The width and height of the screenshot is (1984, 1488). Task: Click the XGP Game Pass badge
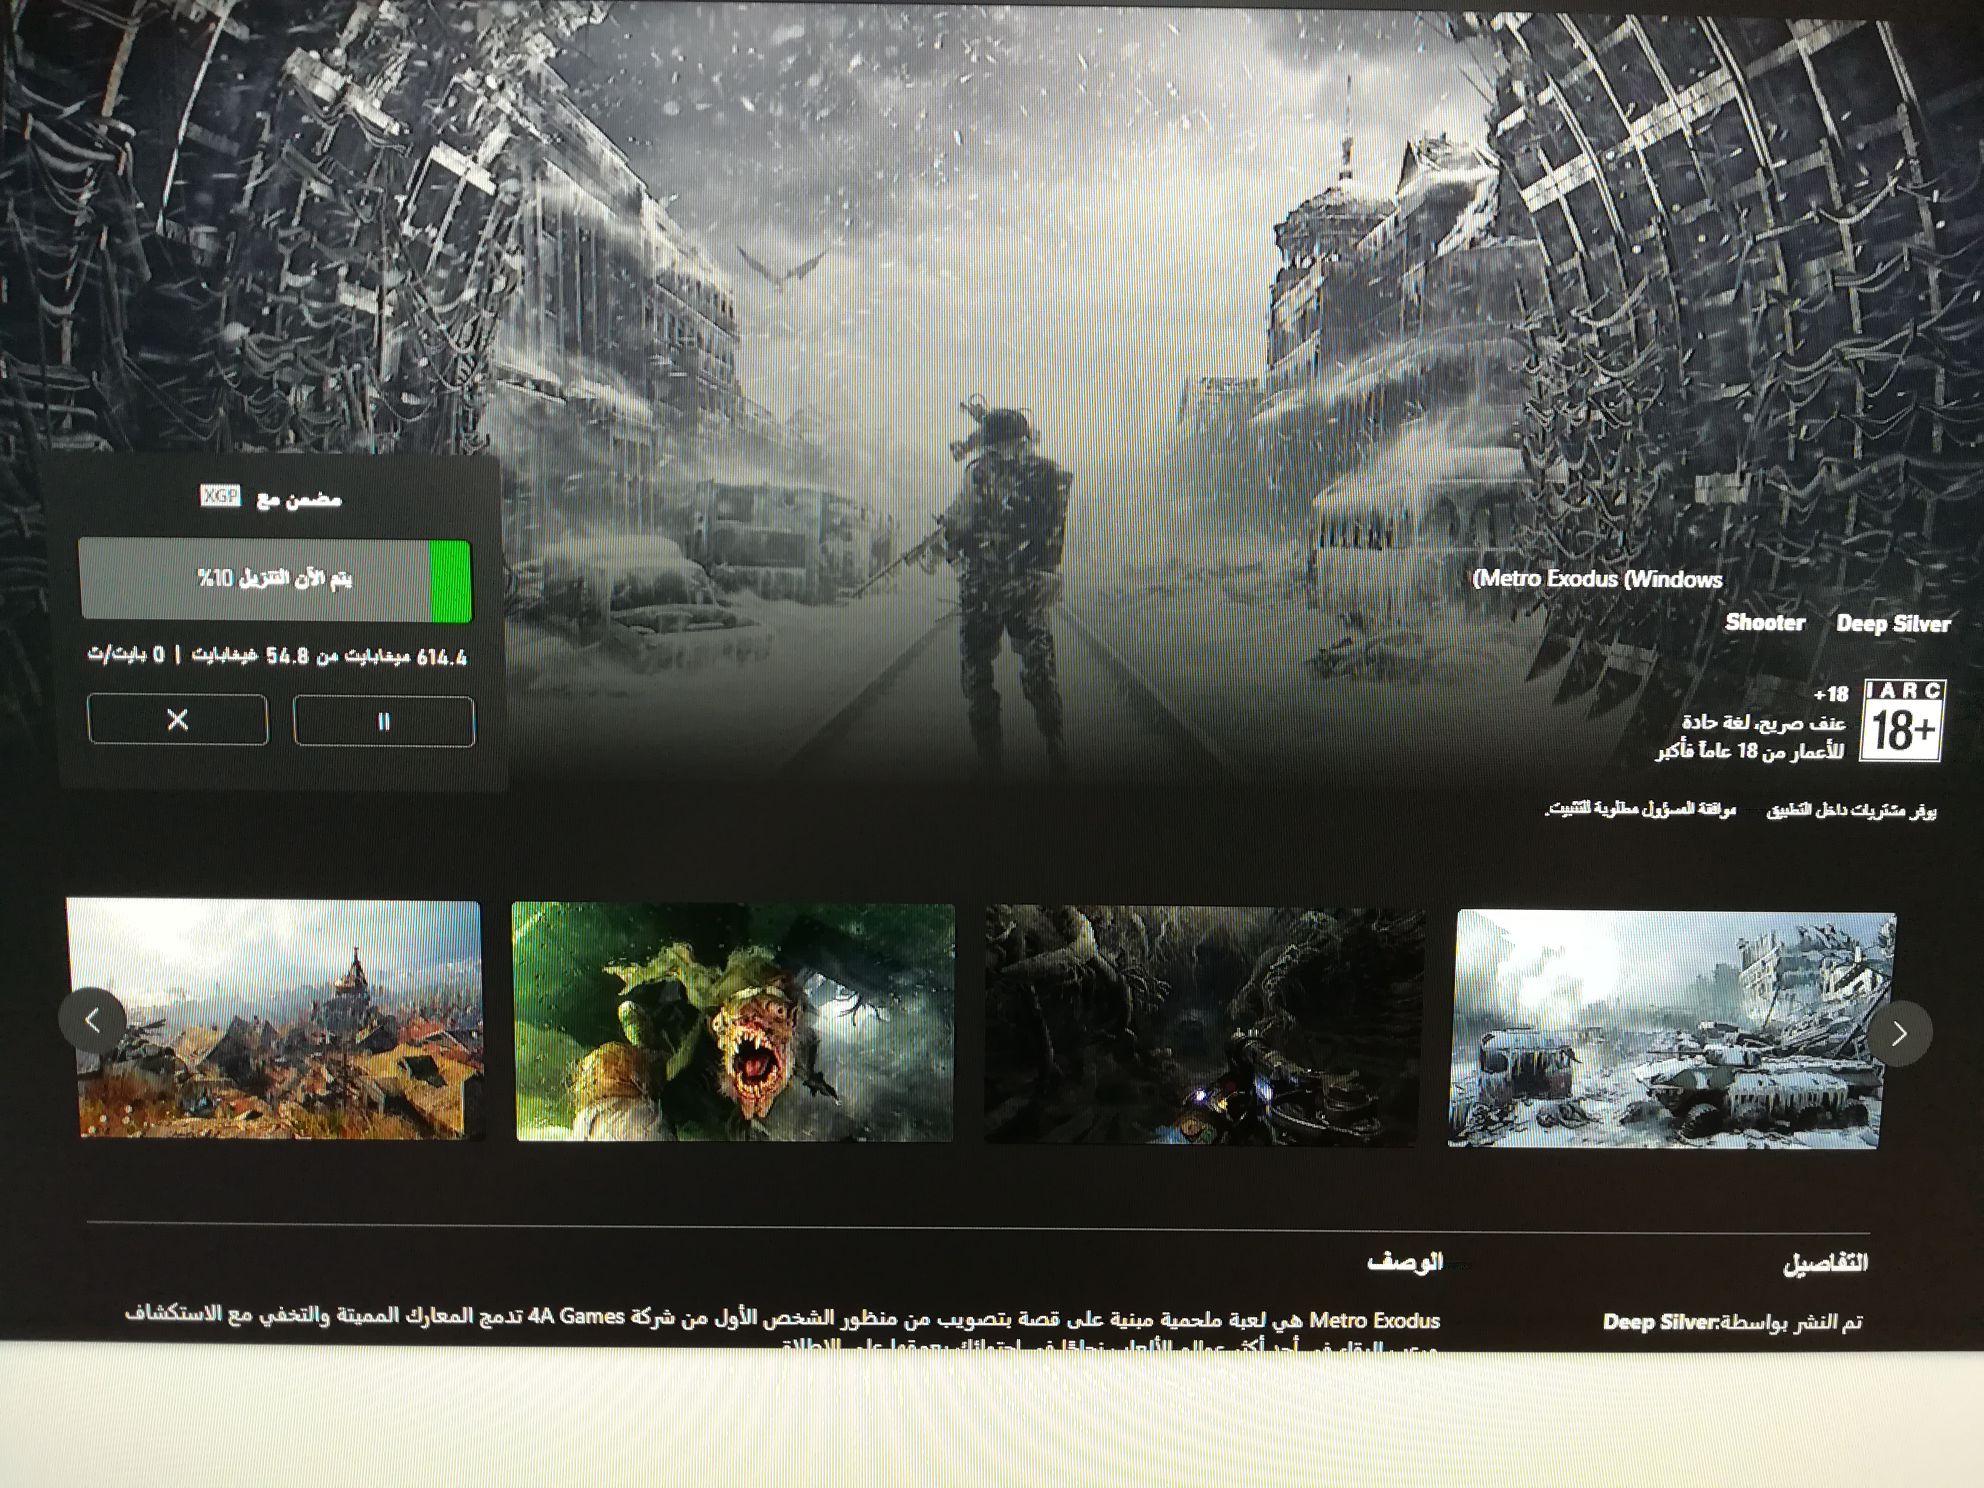point(220,496)
